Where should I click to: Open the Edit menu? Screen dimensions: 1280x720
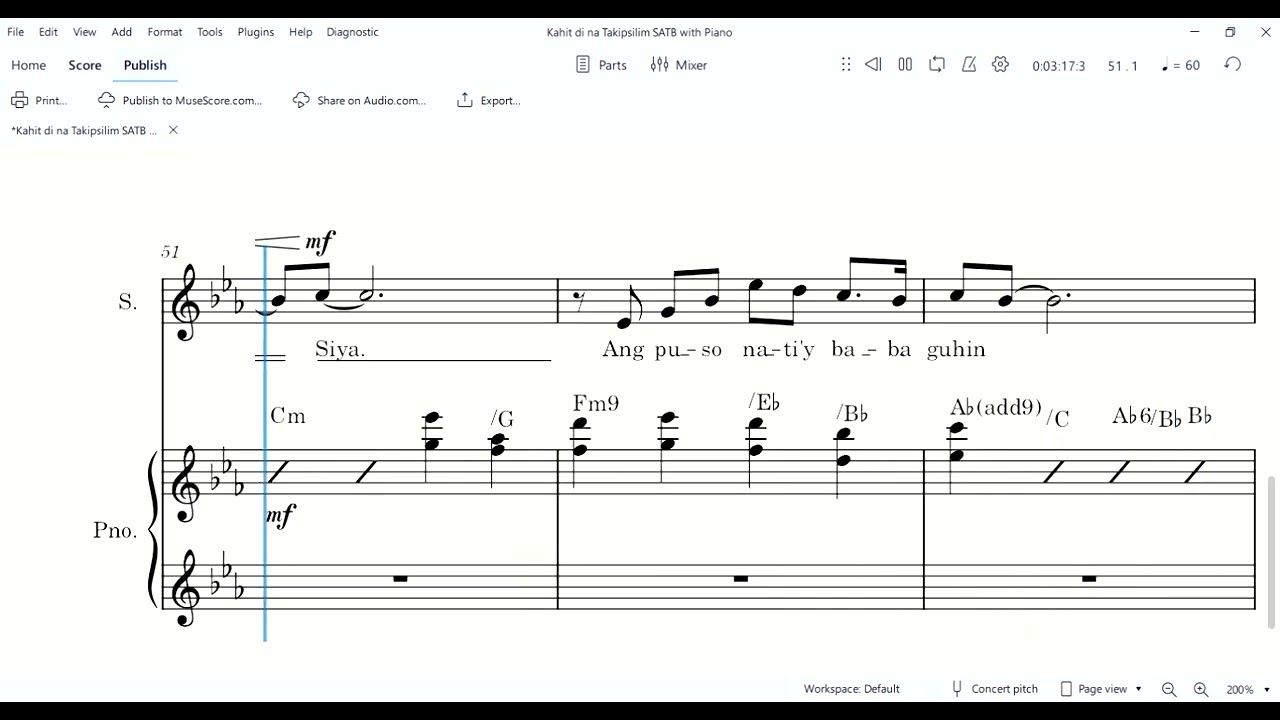48,32
